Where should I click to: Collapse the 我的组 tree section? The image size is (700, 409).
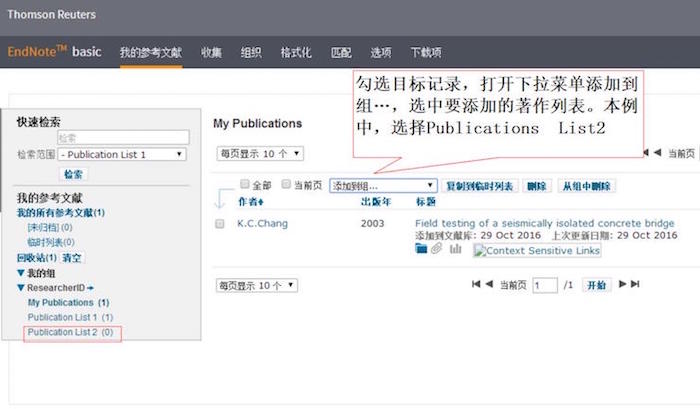[x=21, y=273]
